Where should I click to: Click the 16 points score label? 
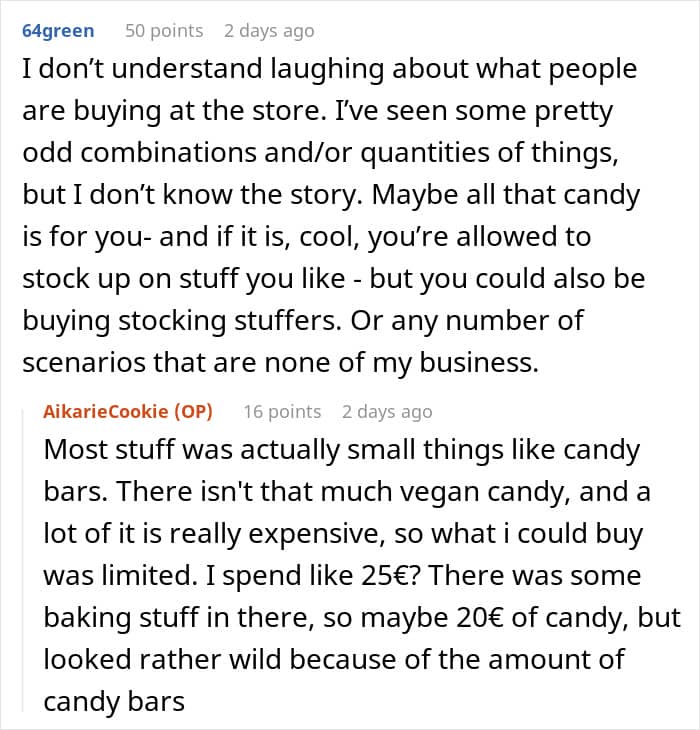click(x=283, y=412)
